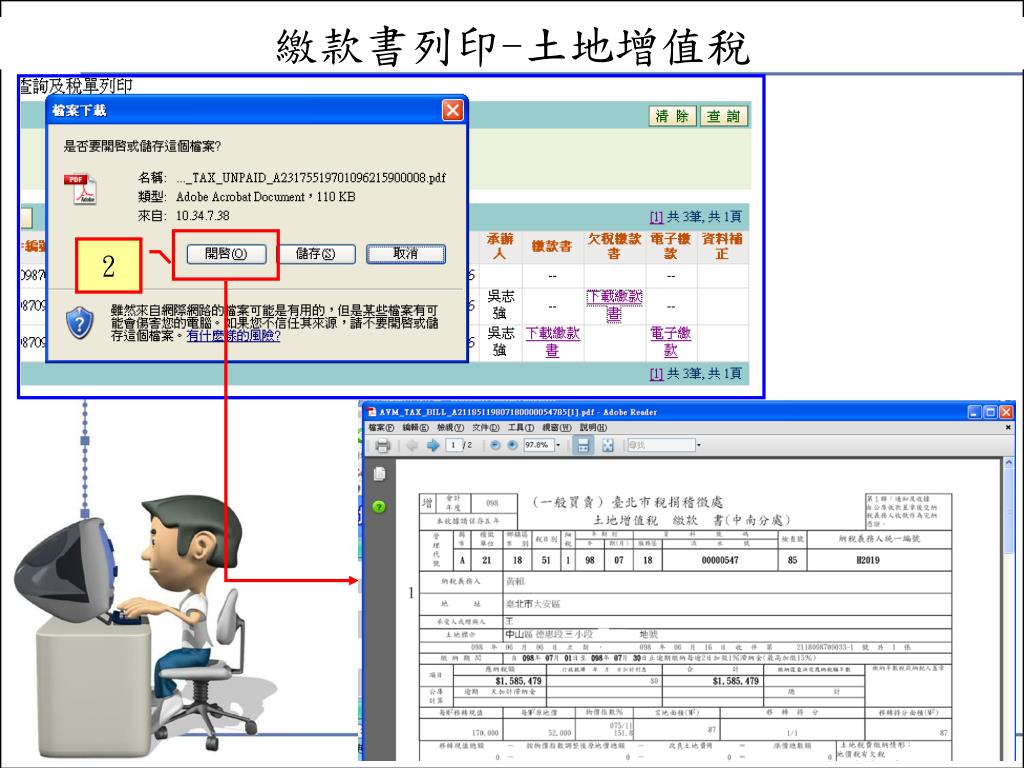This screenshot has width=1024, height=768.
Task: Click the PDF file icon in download dialog
Action: [x=80, y=189]
